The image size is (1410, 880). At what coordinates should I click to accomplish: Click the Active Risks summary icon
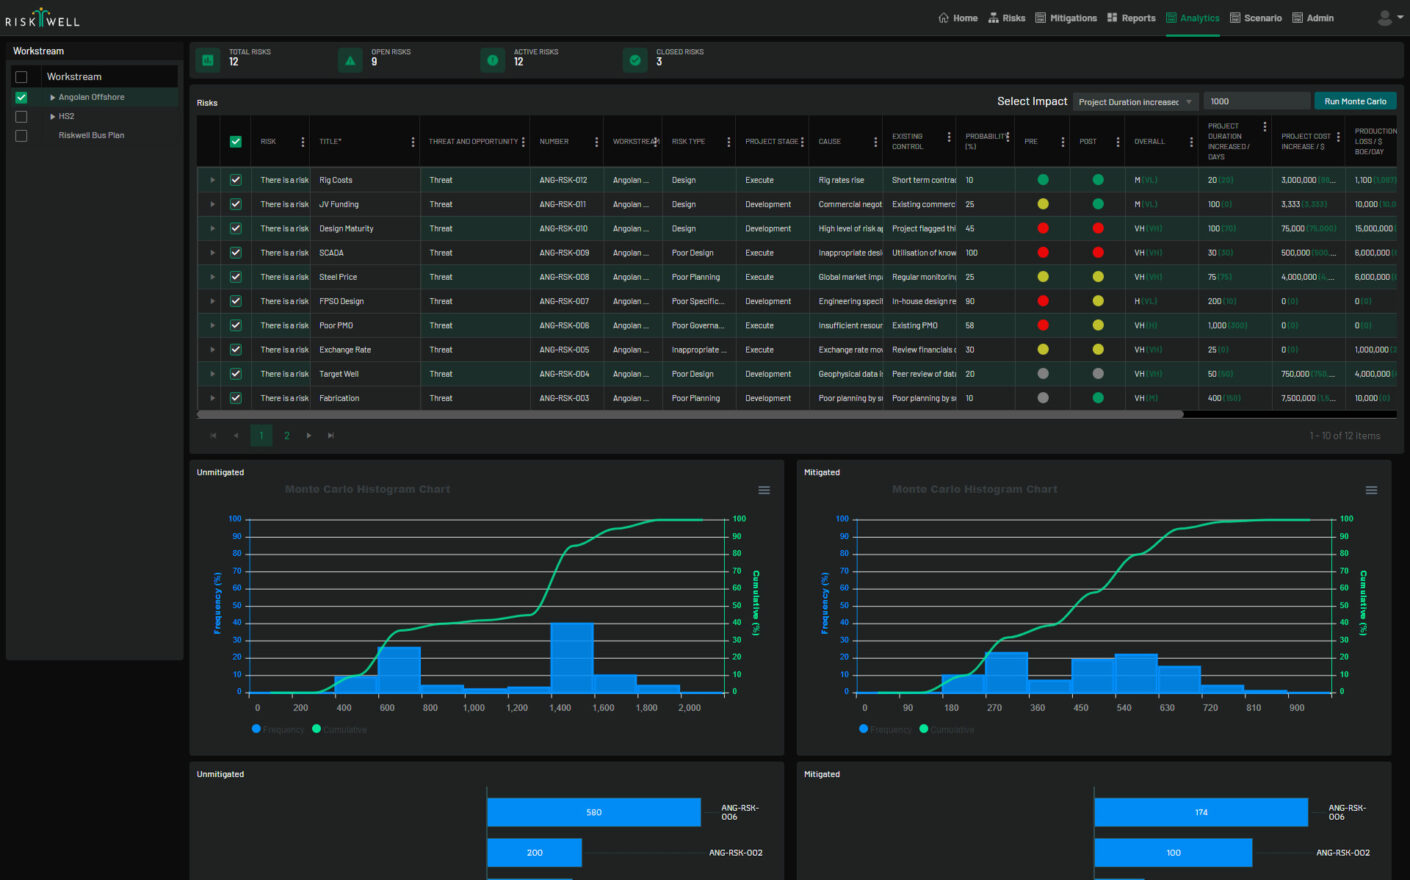[x=493, y=61]
